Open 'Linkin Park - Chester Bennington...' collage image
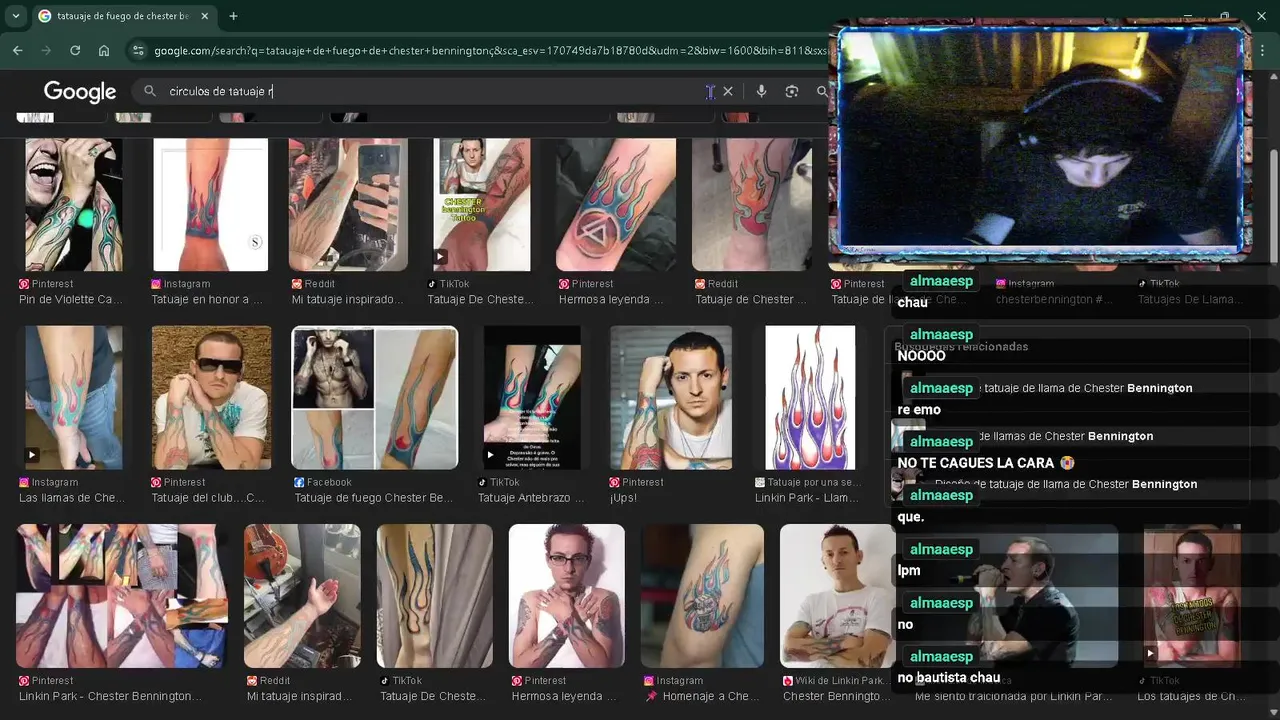Viewport: 1280px width, 720px height. tap(122, 596)
